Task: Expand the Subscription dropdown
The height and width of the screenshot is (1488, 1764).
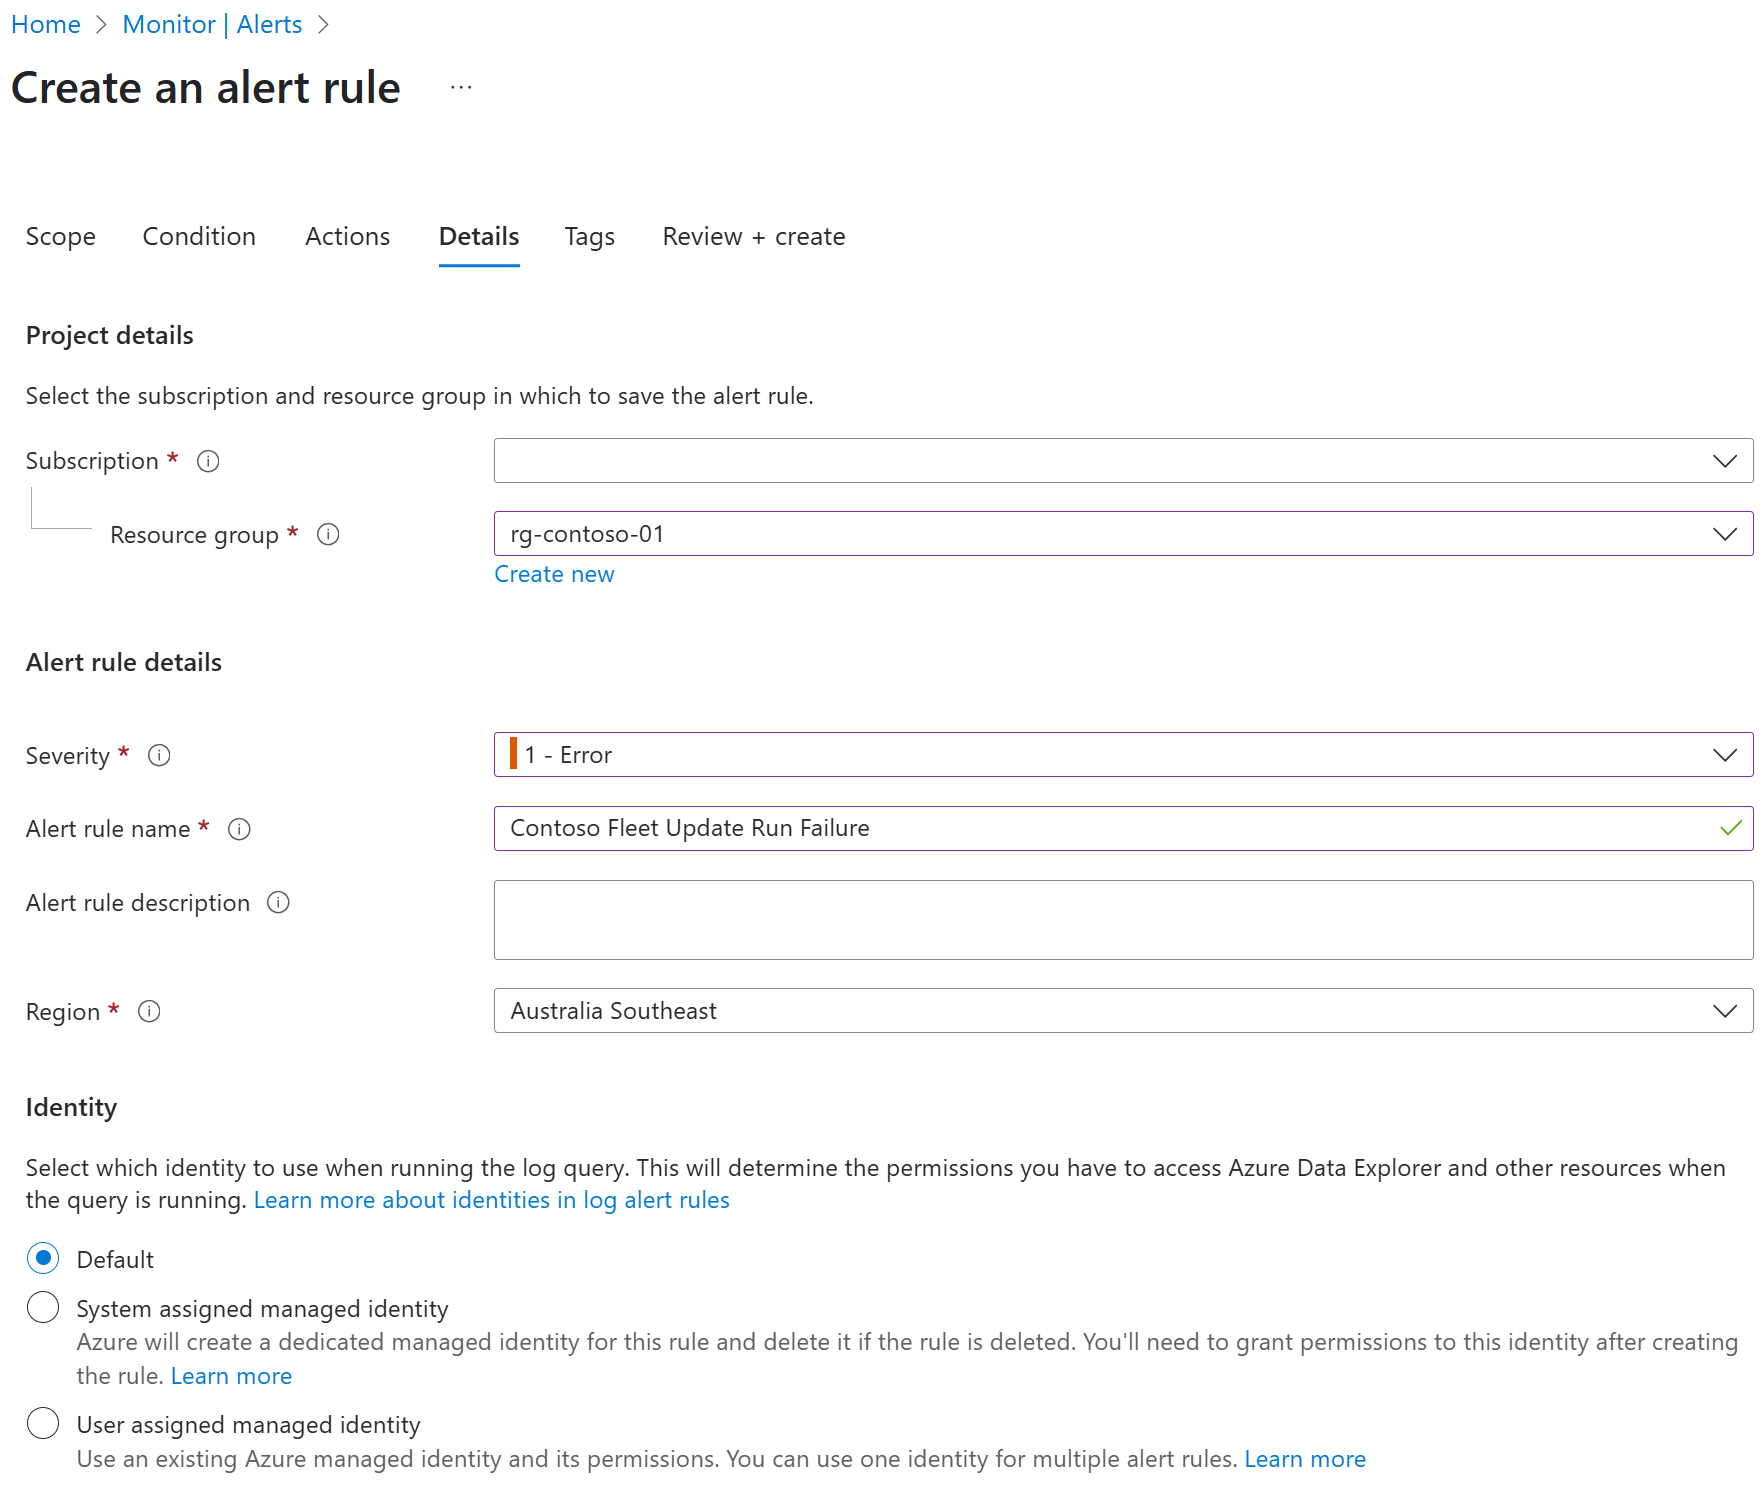Action: [x=1123, y=461]
